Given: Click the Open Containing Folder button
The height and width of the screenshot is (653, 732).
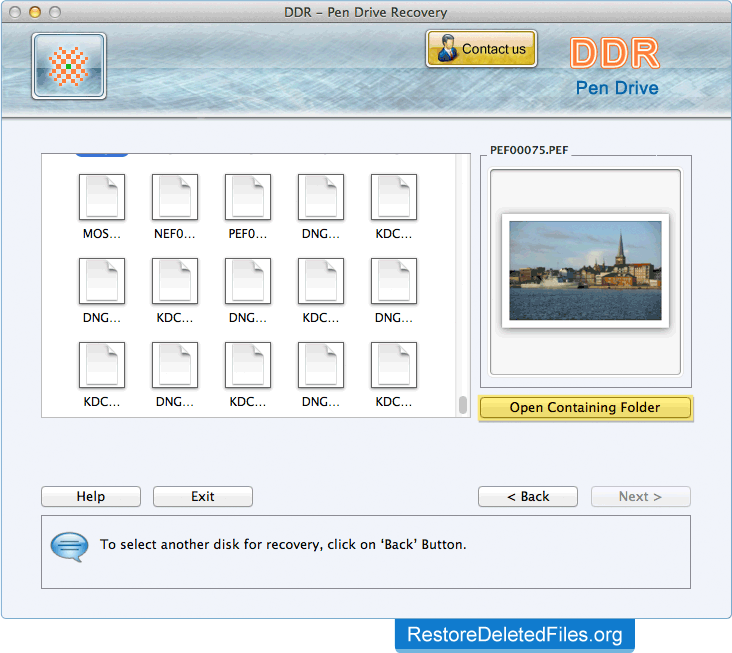Looking at the screenshot, I should [585, 407].
